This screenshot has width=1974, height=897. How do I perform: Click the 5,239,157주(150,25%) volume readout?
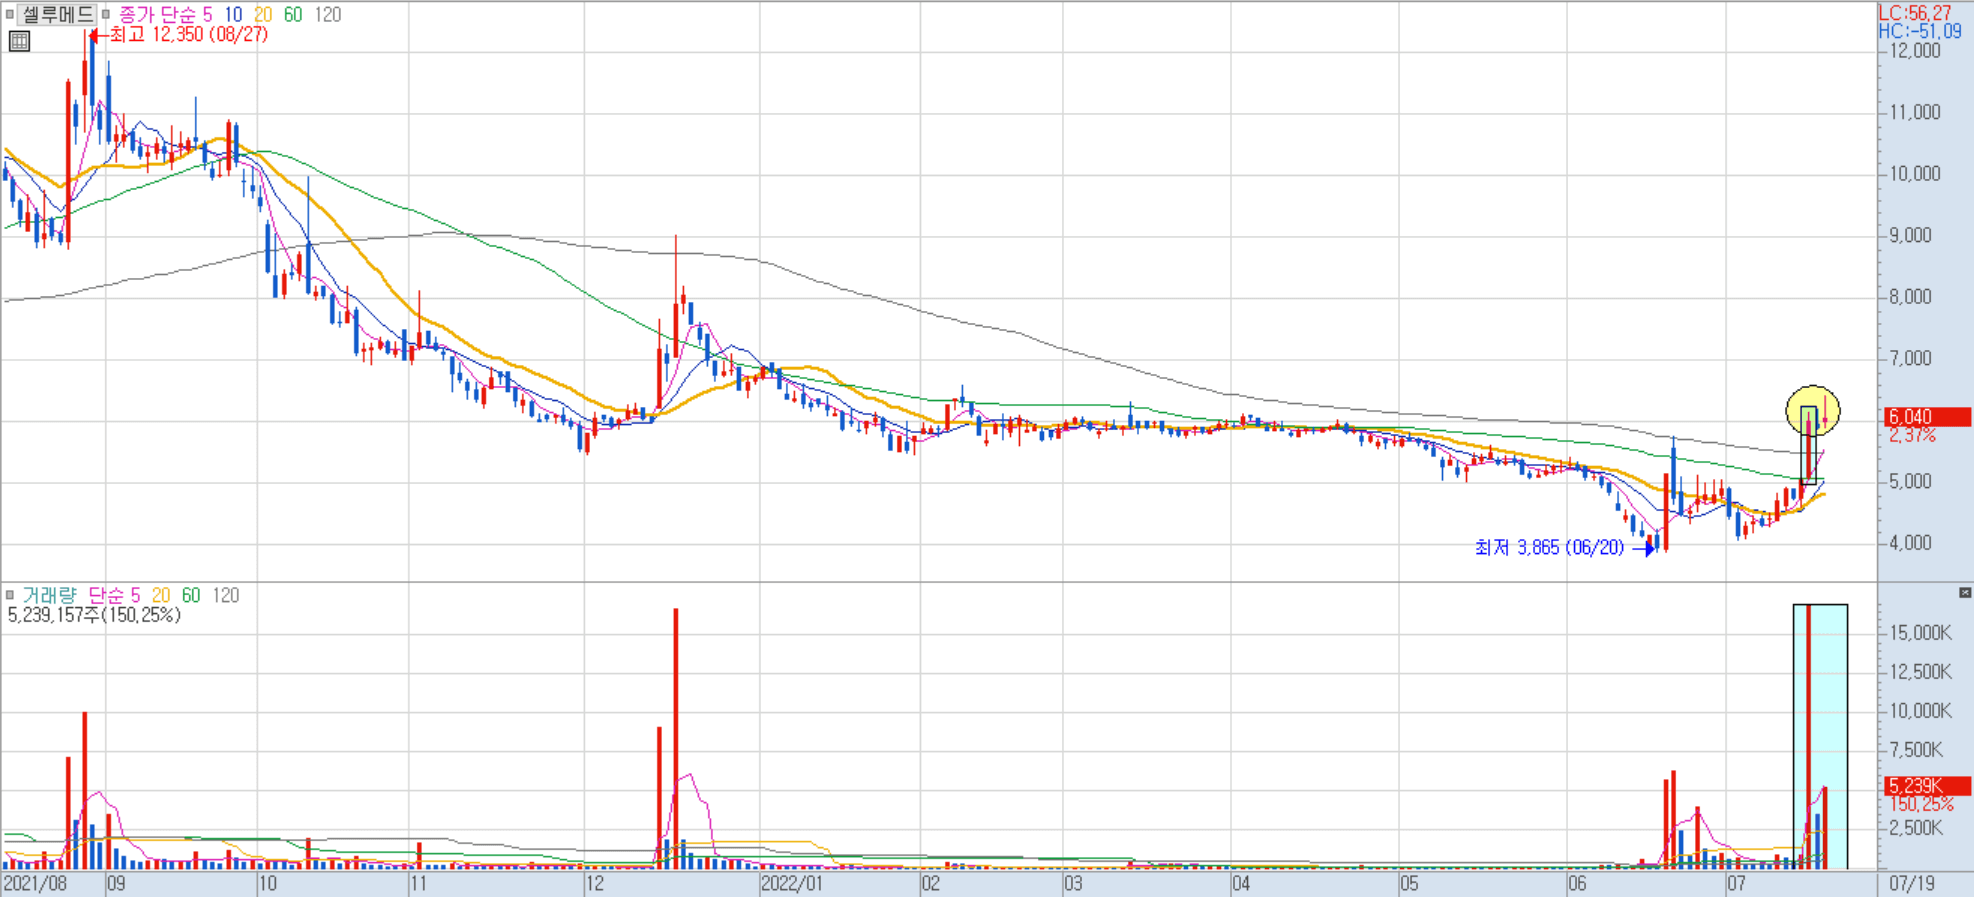pos(94,615)
